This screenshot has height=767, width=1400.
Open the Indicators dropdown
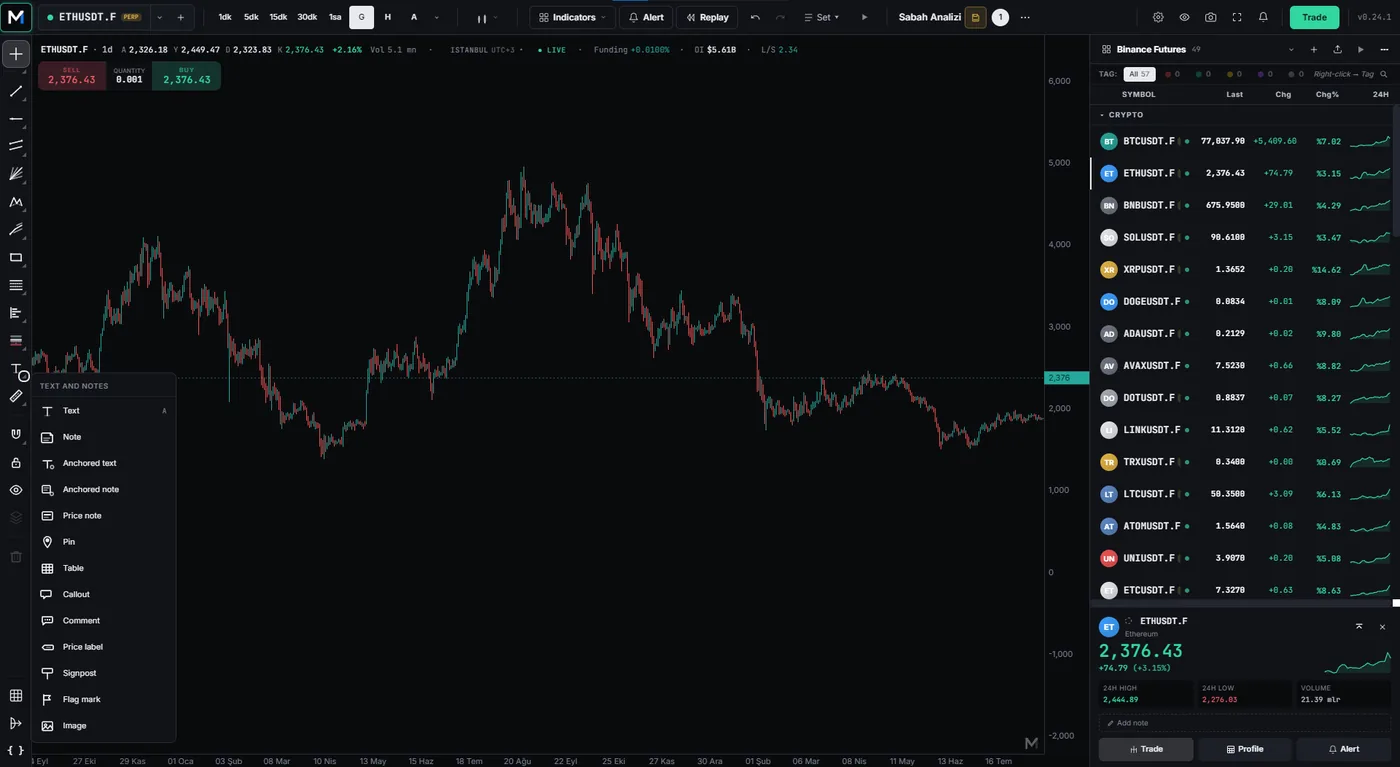pyautogui.click(x=572, y=17)
